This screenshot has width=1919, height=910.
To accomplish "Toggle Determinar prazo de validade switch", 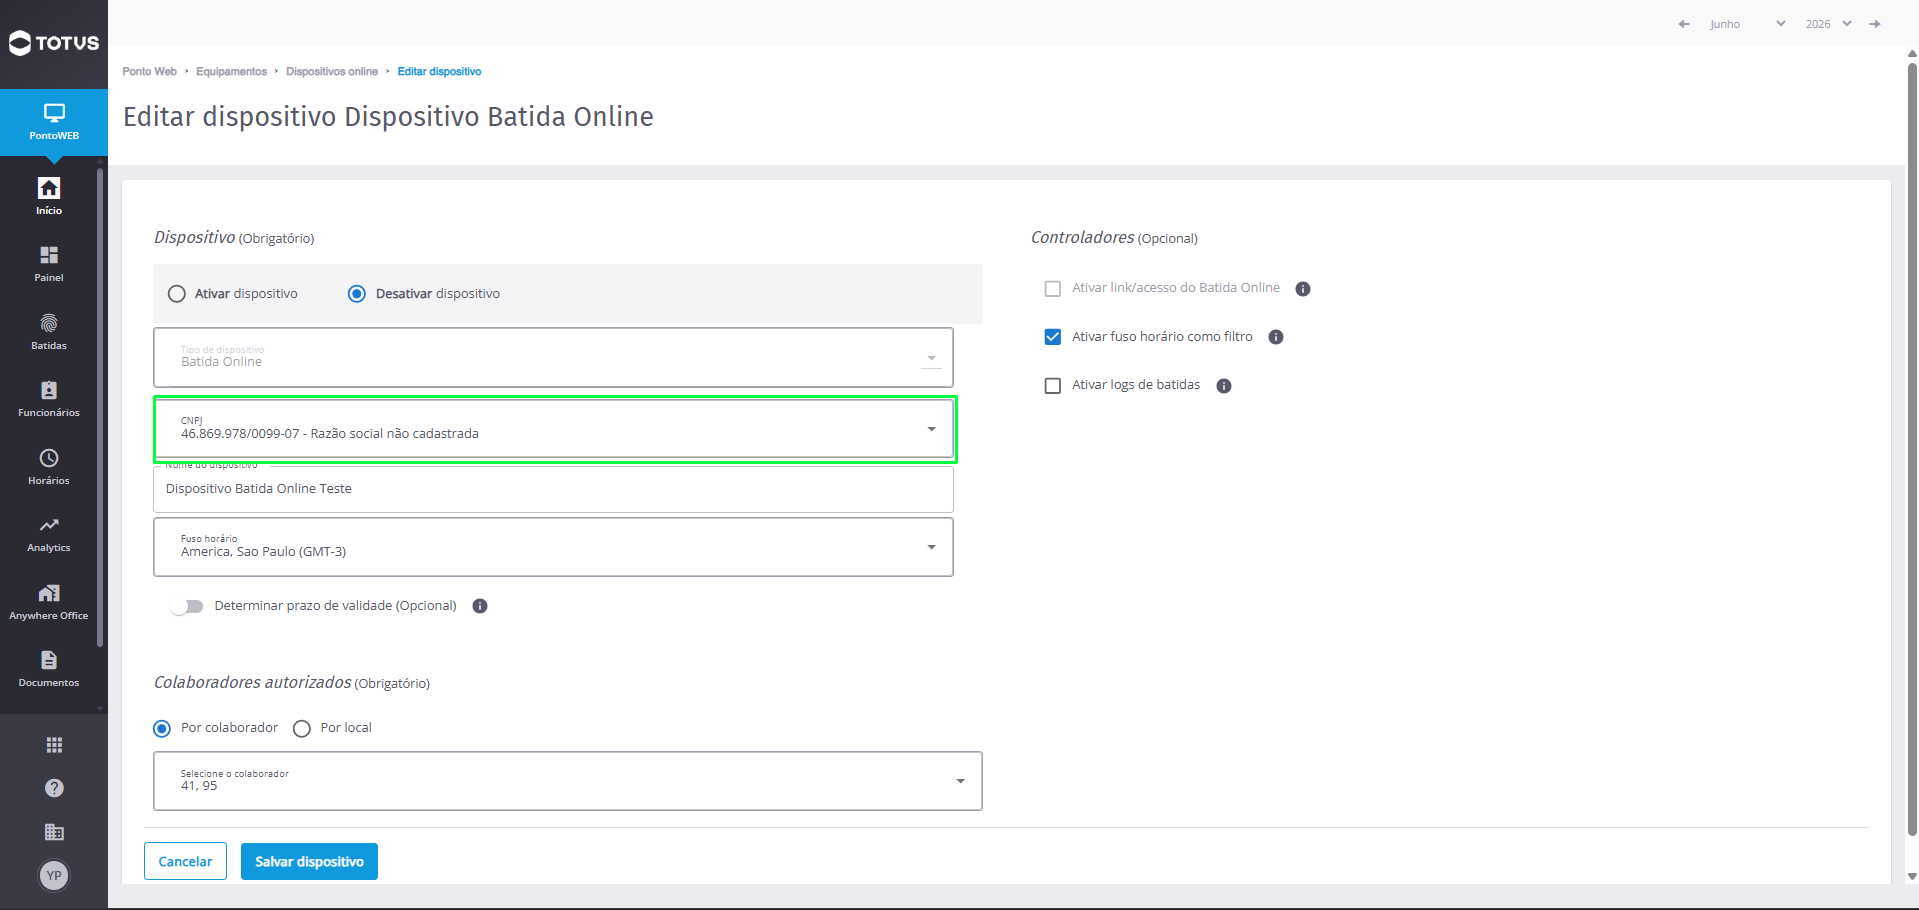I will tap(187, 606).
